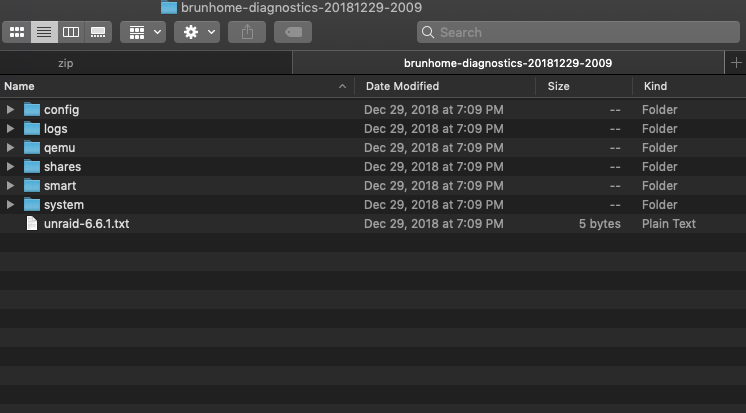Click the Share toolbar button
This screenshot has width=746, height=413.
pyautogui.click(x=247, y=32)
